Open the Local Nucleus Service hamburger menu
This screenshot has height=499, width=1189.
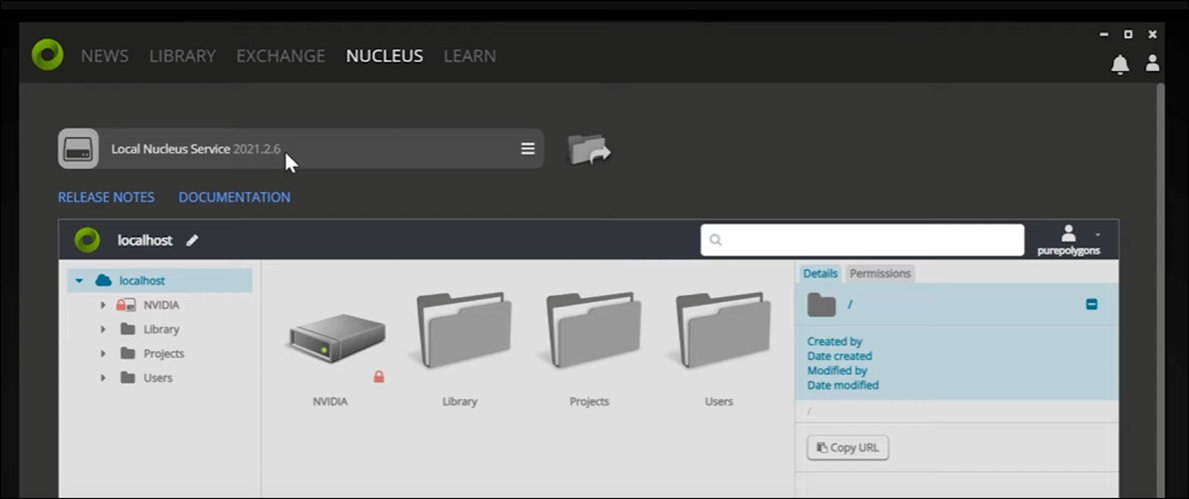[x=528, y=149]
